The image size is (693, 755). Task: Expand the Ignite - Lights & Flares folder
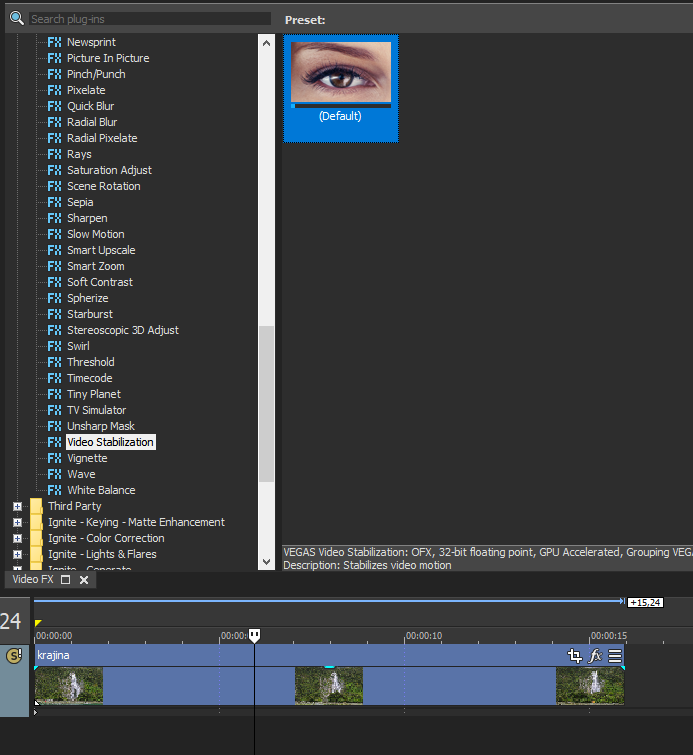click(17, 554)
